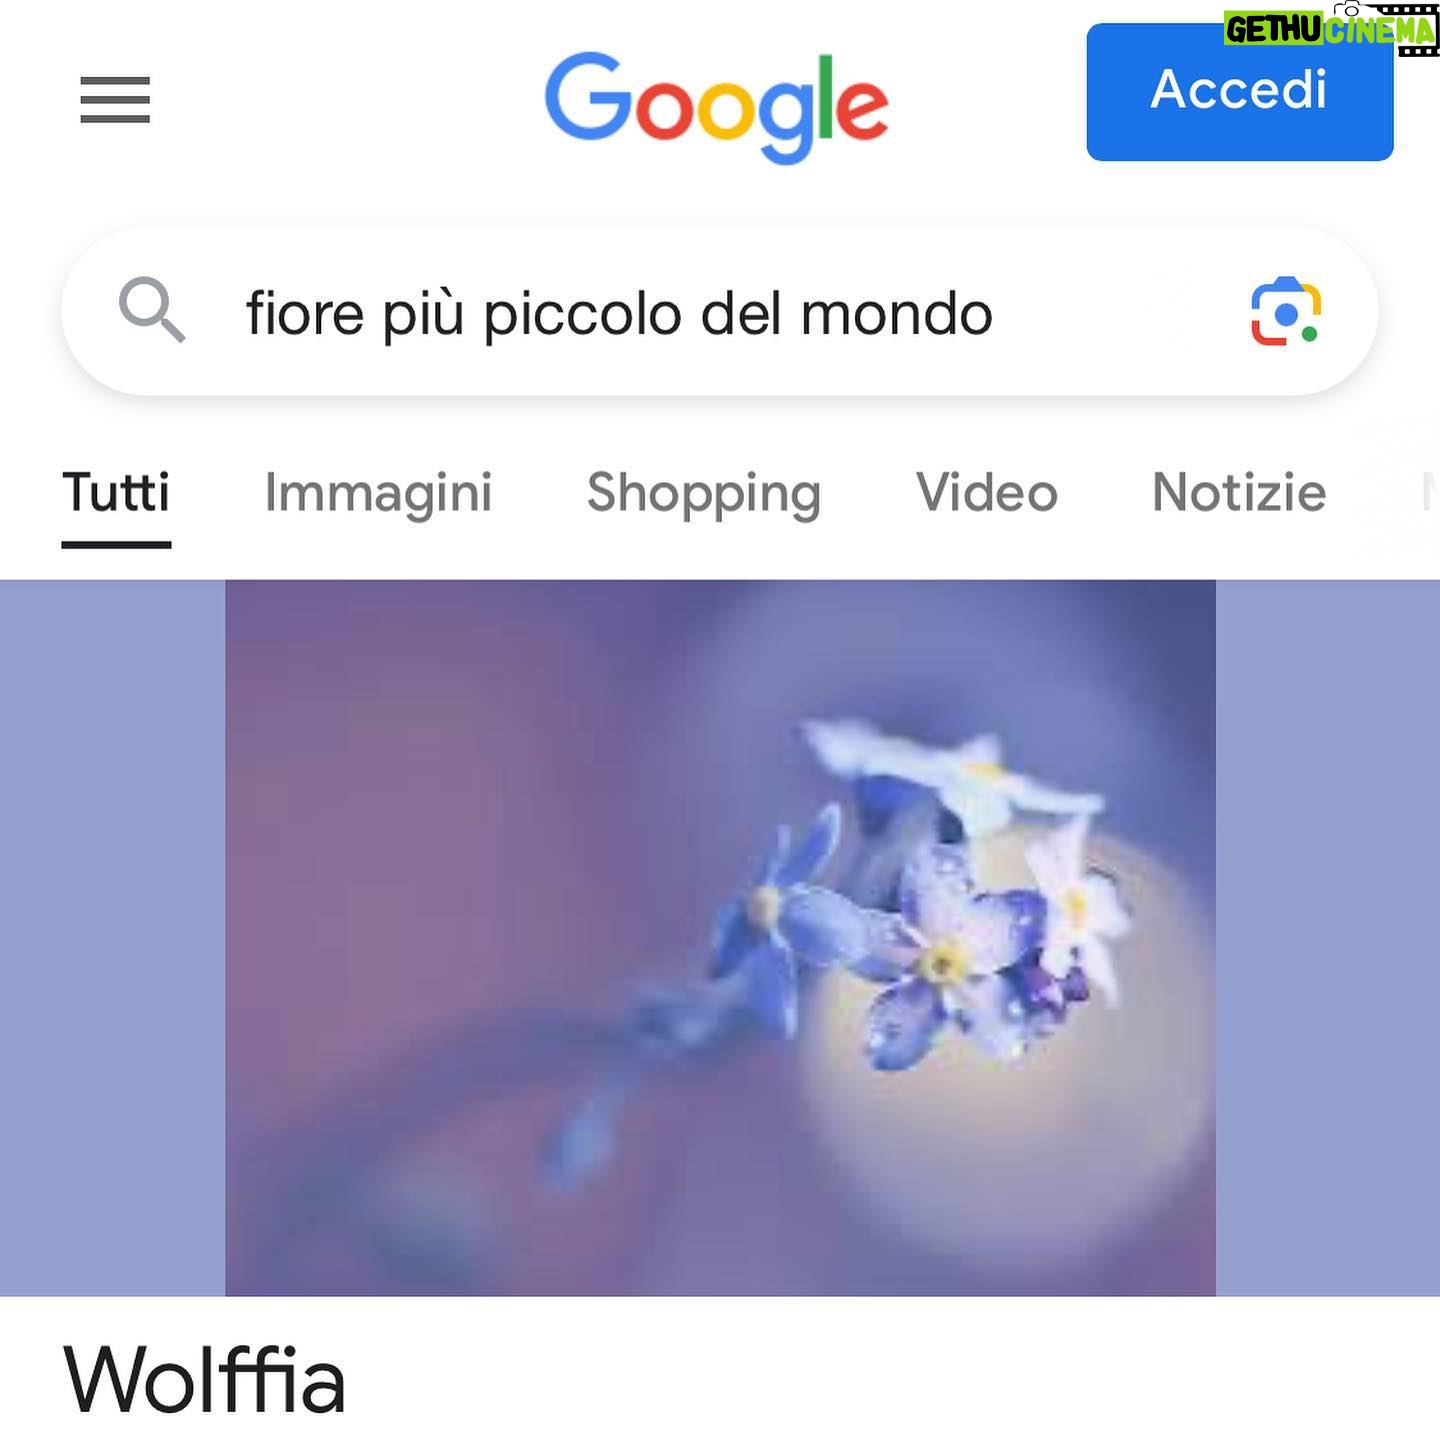The image size is (1440, 1440).
Task: Click the lavender band left of photo
Action: pos(112,938)
